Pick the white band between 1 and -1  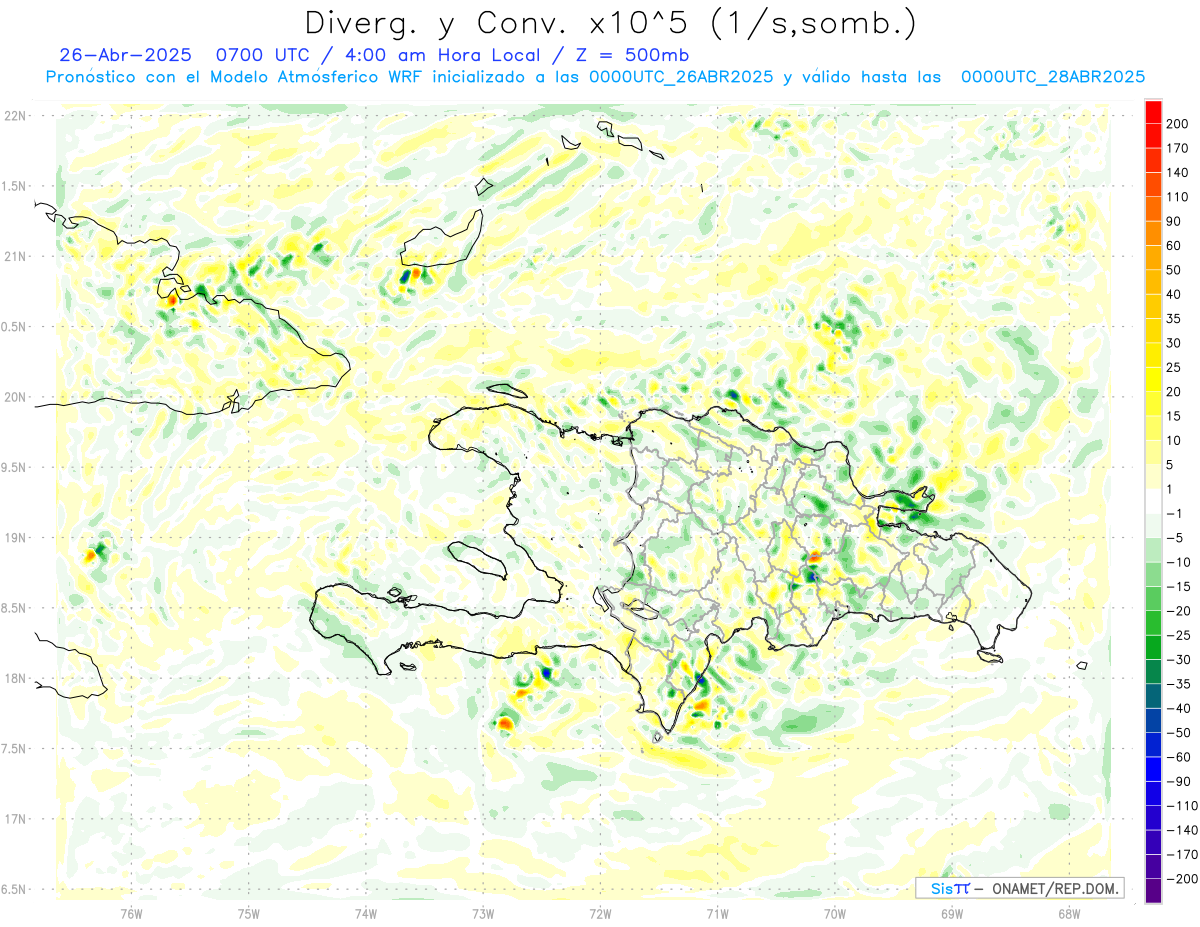coord(1153,501)
